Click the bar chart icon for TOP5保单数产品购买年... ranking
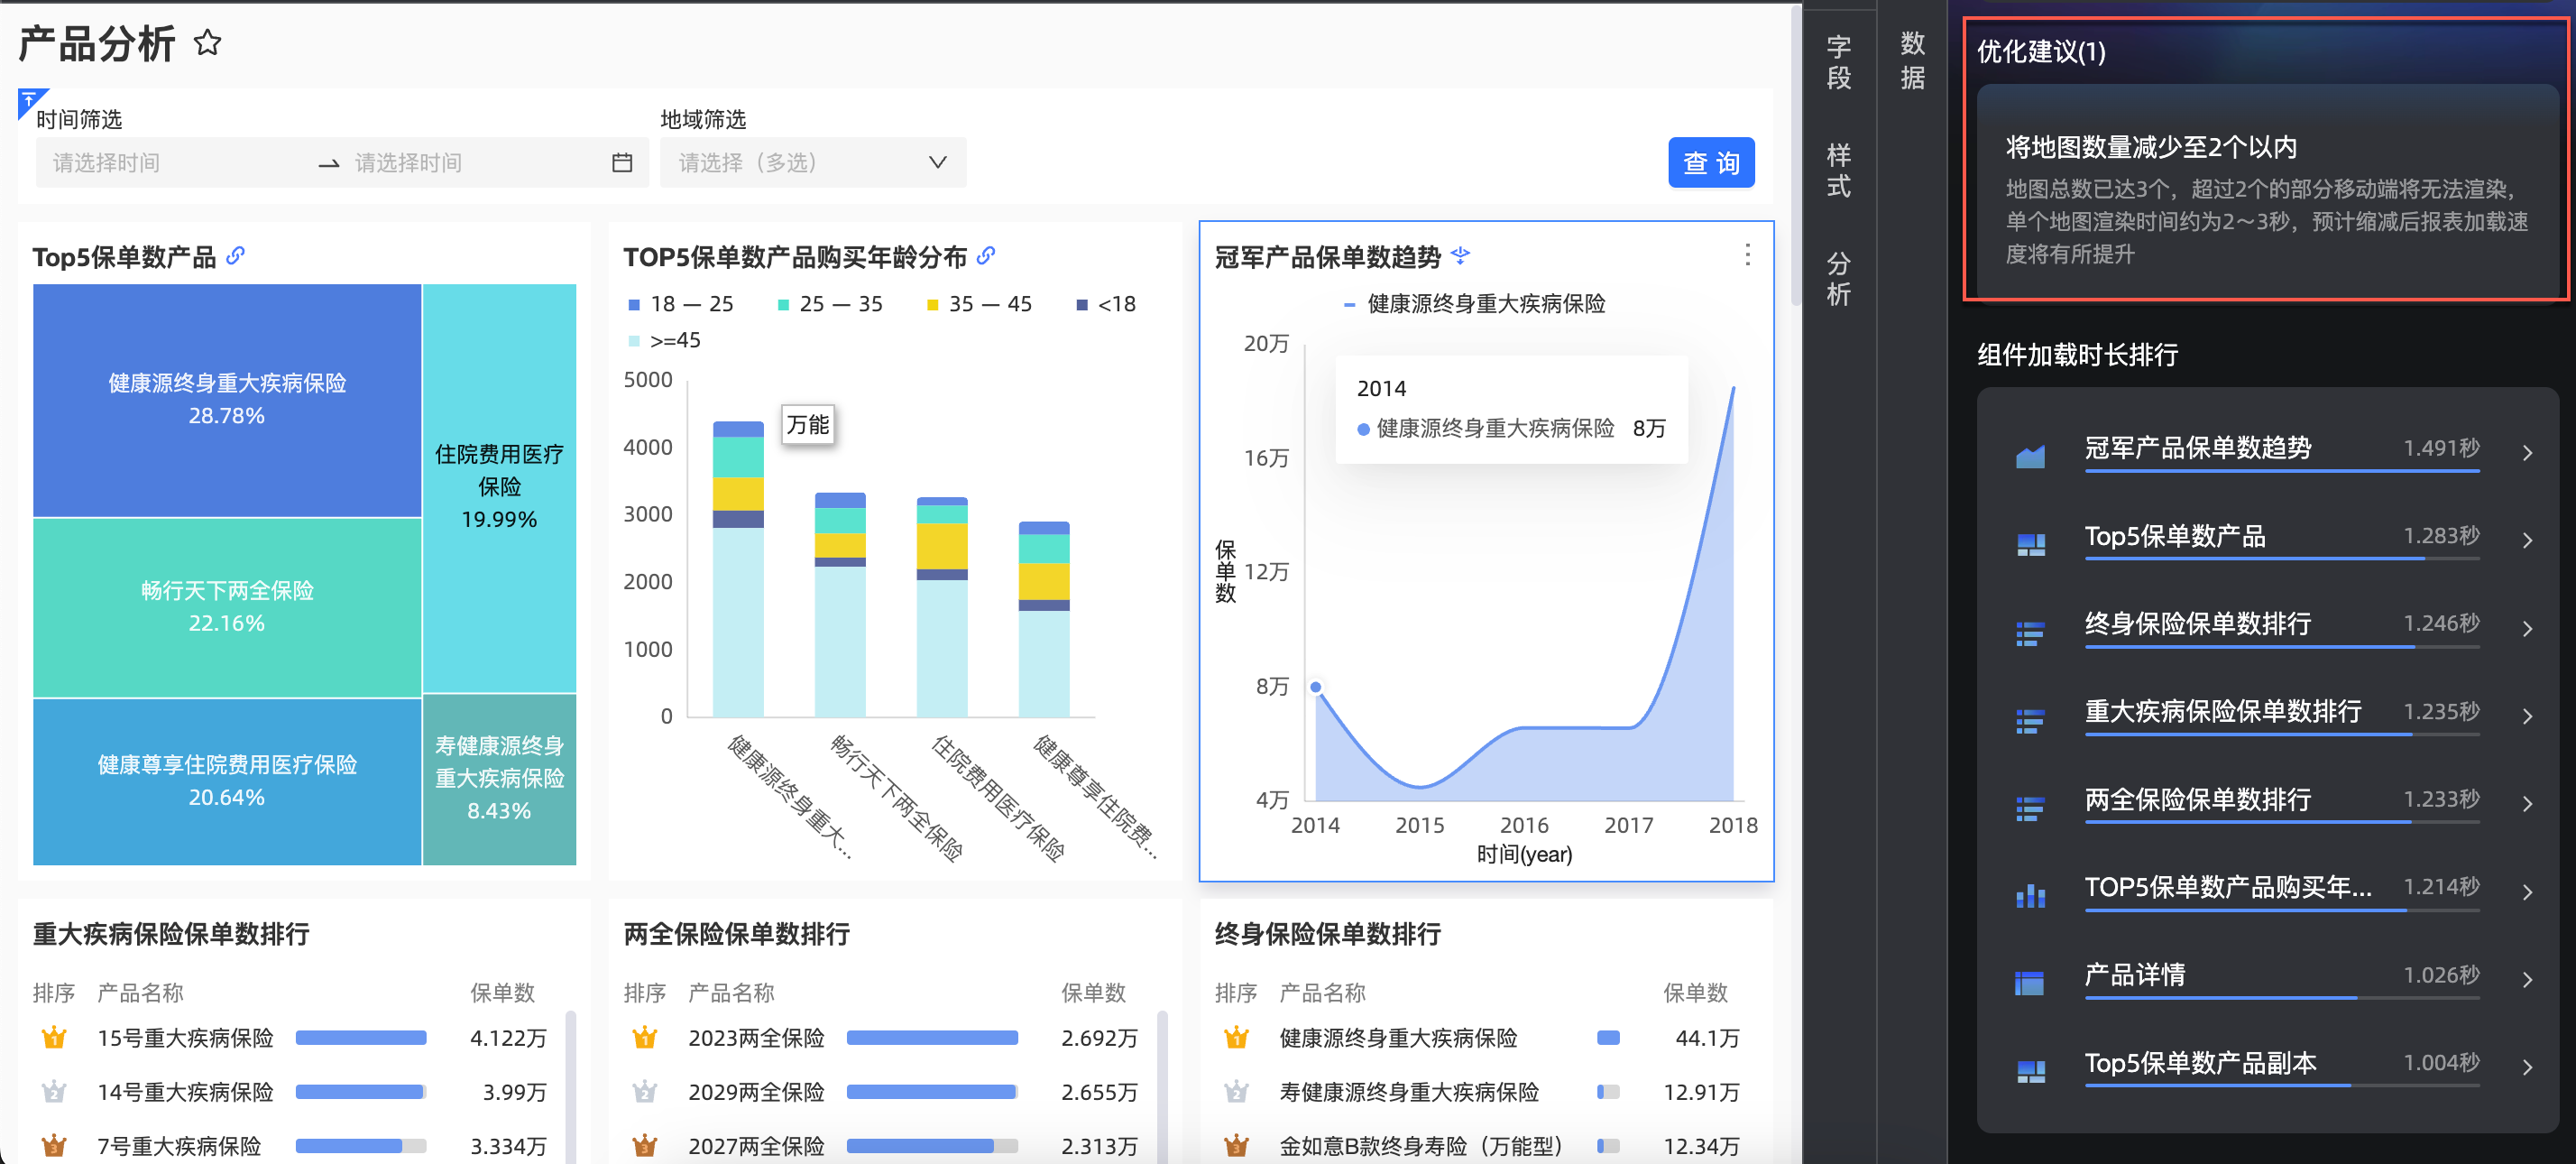This screenshot has width=2576, height=1164. point(2030,895)
